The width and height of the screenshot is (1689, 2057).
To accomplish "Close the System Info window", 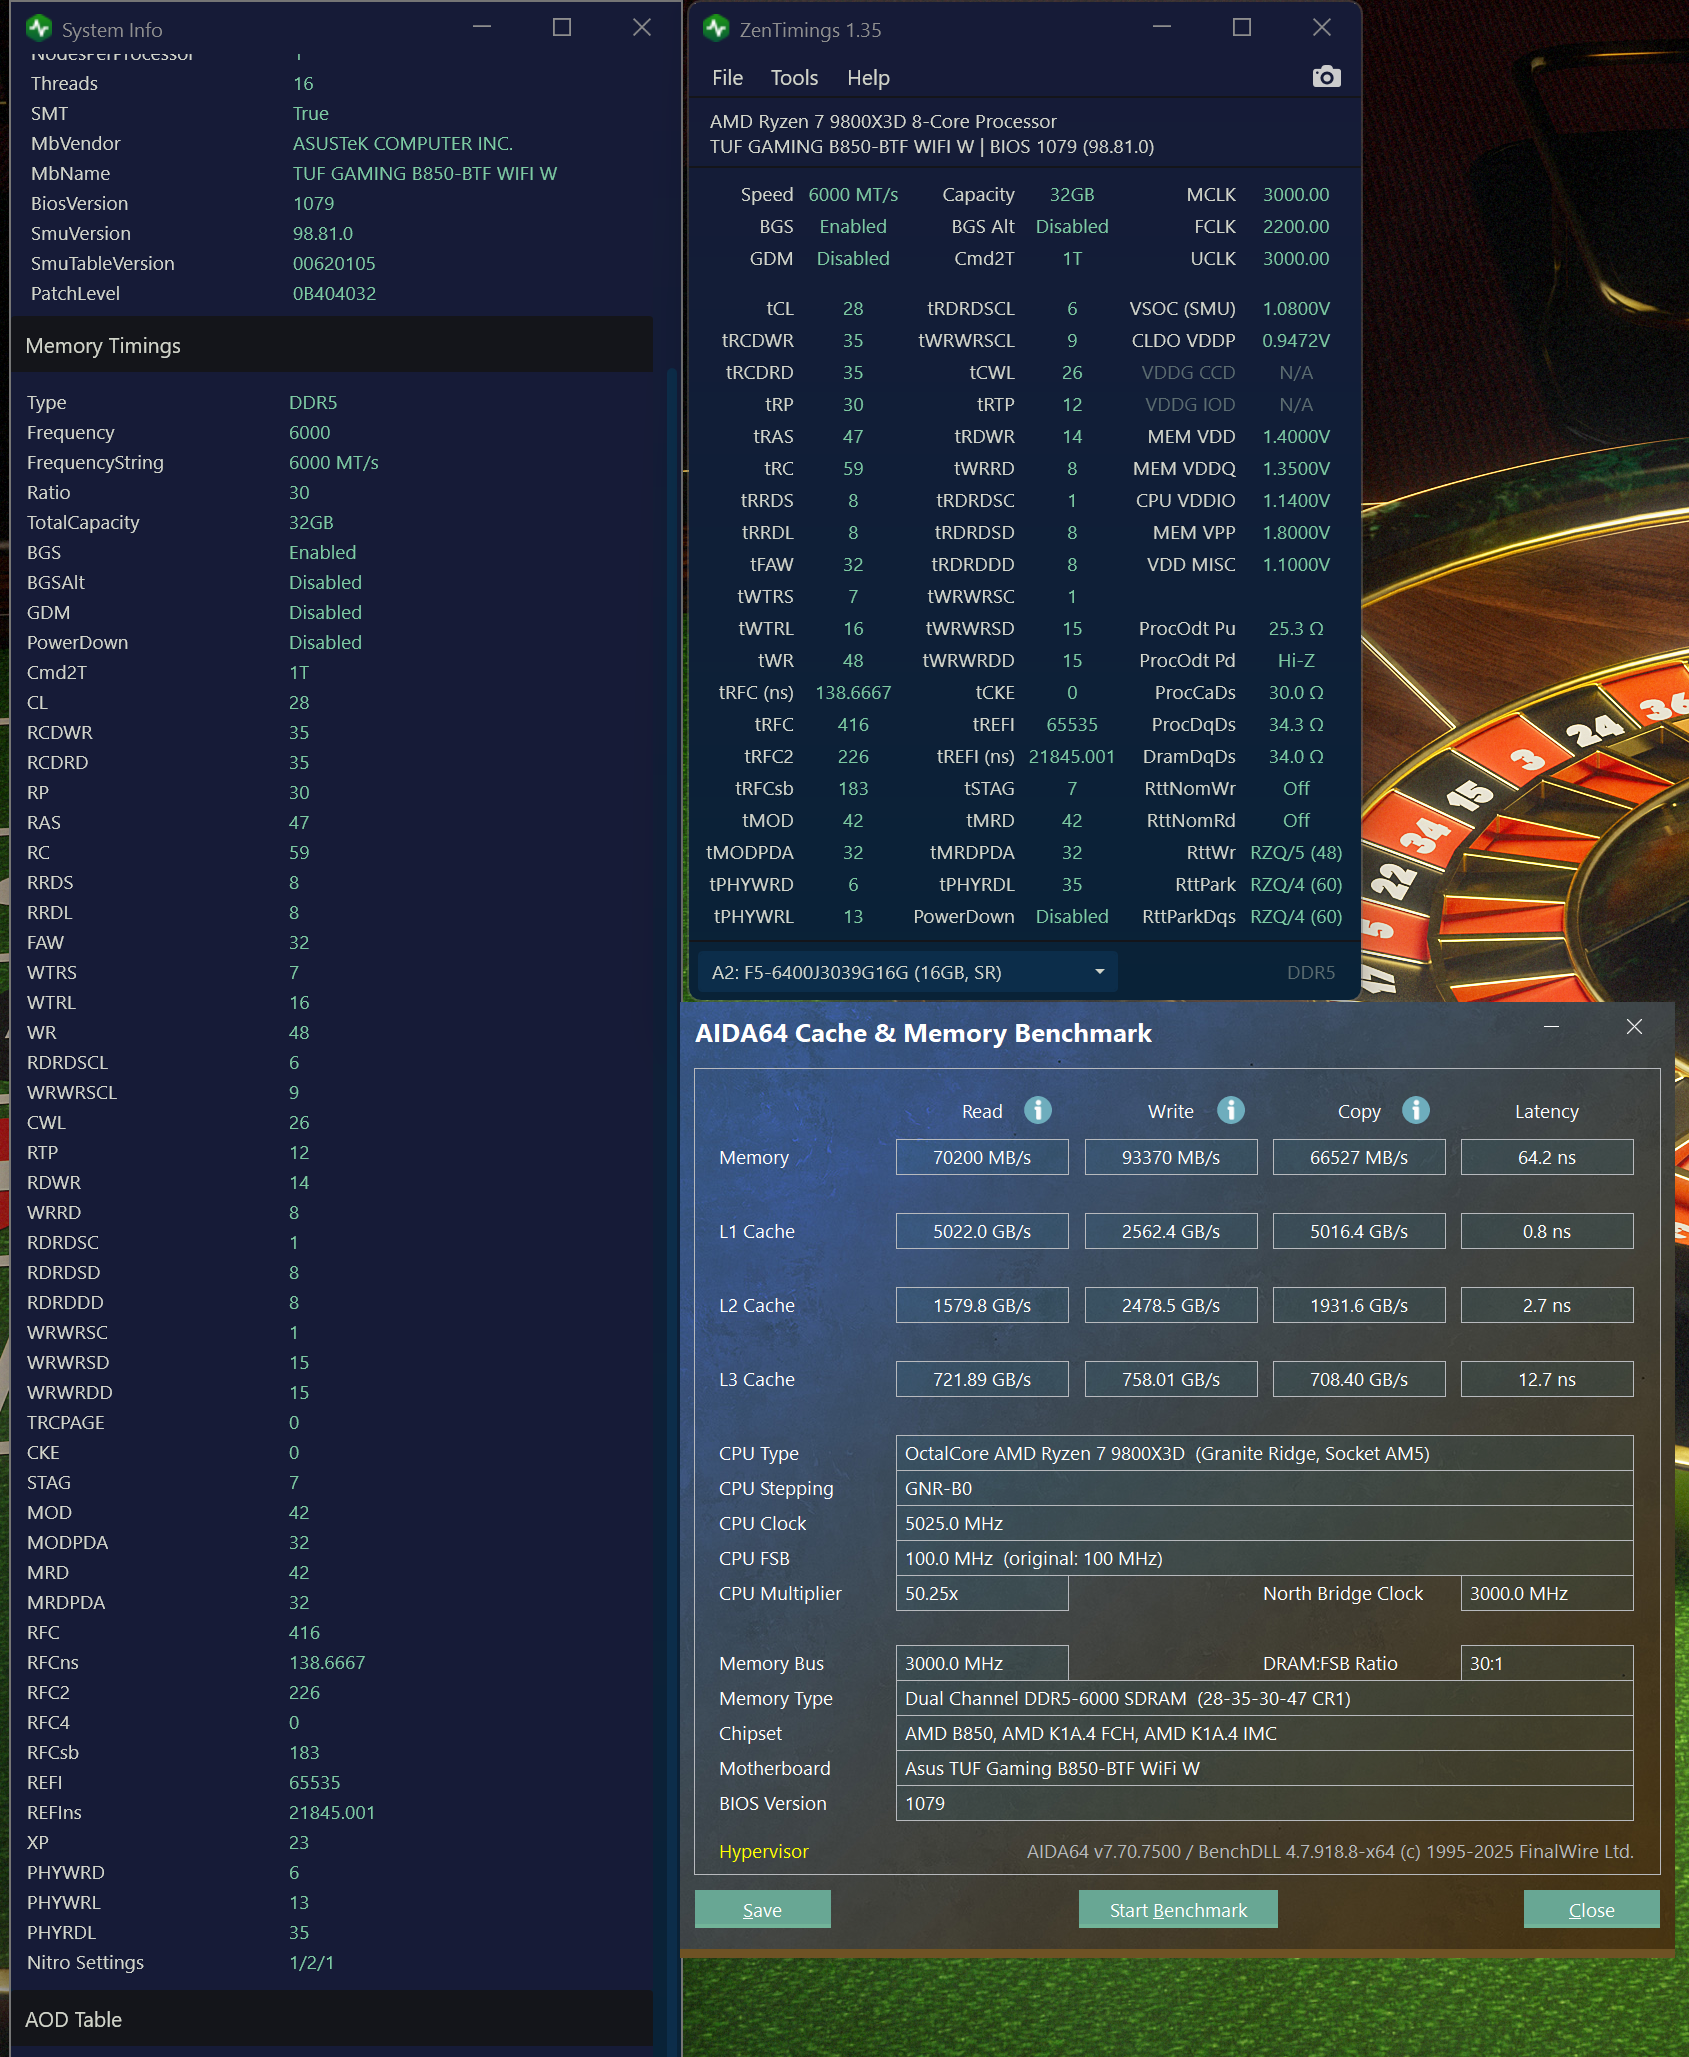I will click(642, 28).
